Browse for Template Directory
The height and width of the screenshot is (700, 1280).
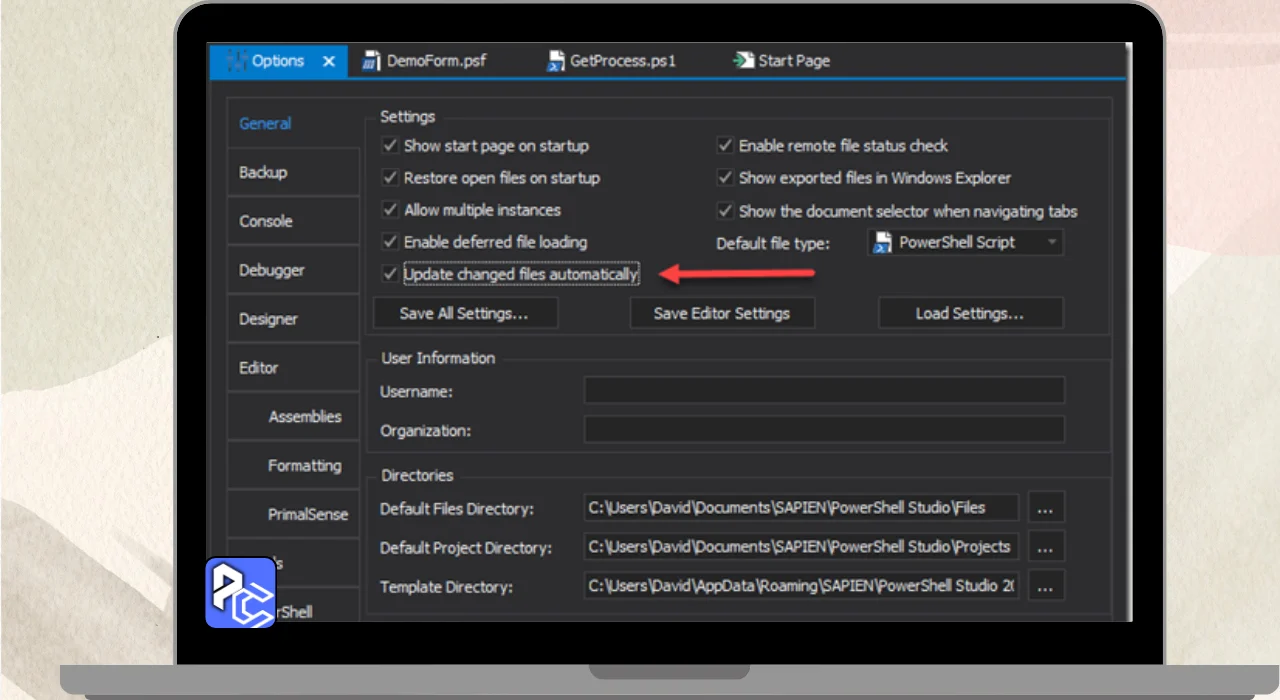click(1045, 587)
